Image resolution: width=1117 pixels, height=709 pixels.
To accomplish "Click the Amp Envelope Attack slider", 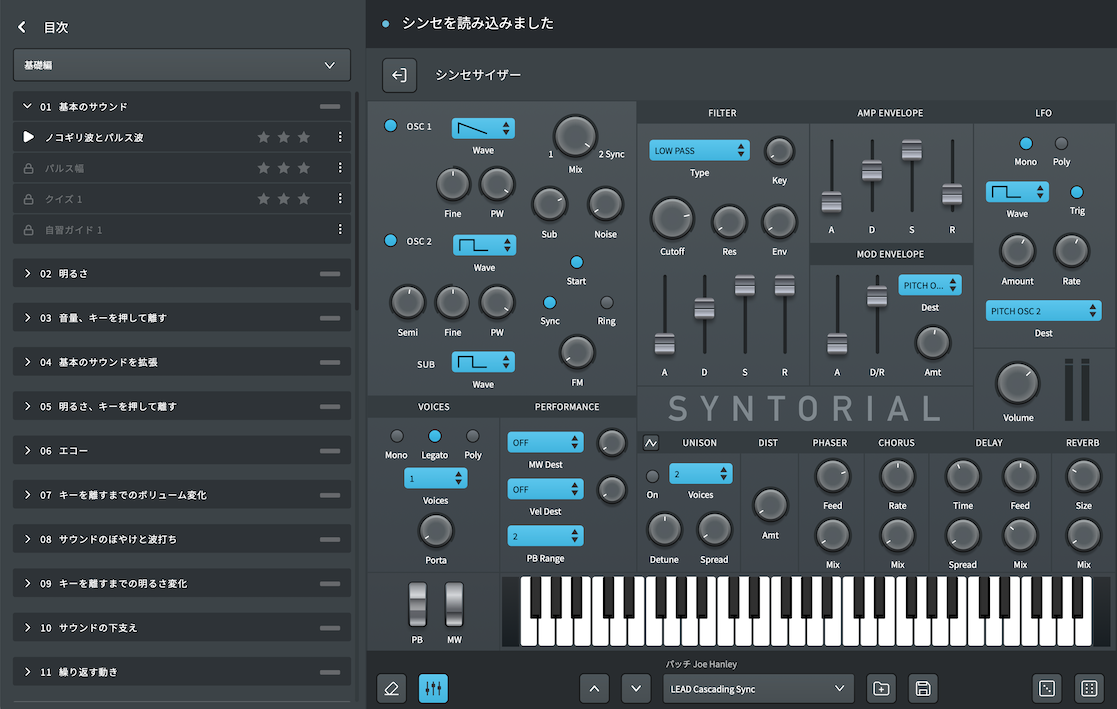I will 831,202.
